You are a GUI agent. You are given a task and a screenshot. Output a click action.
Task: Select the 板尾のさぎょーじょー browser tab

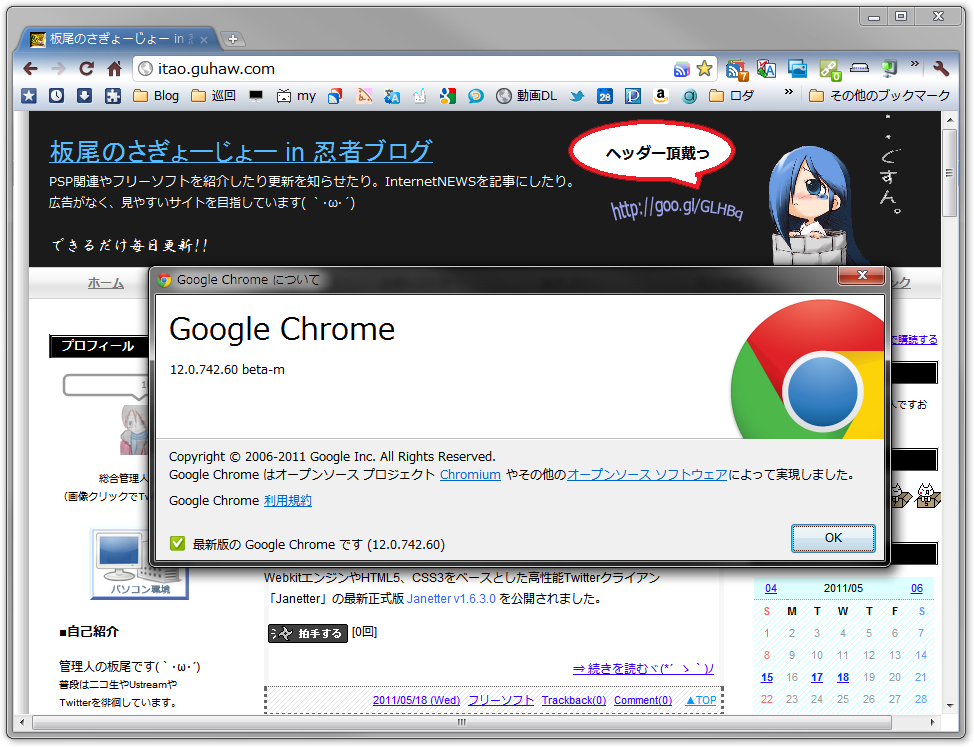(116, 39)
